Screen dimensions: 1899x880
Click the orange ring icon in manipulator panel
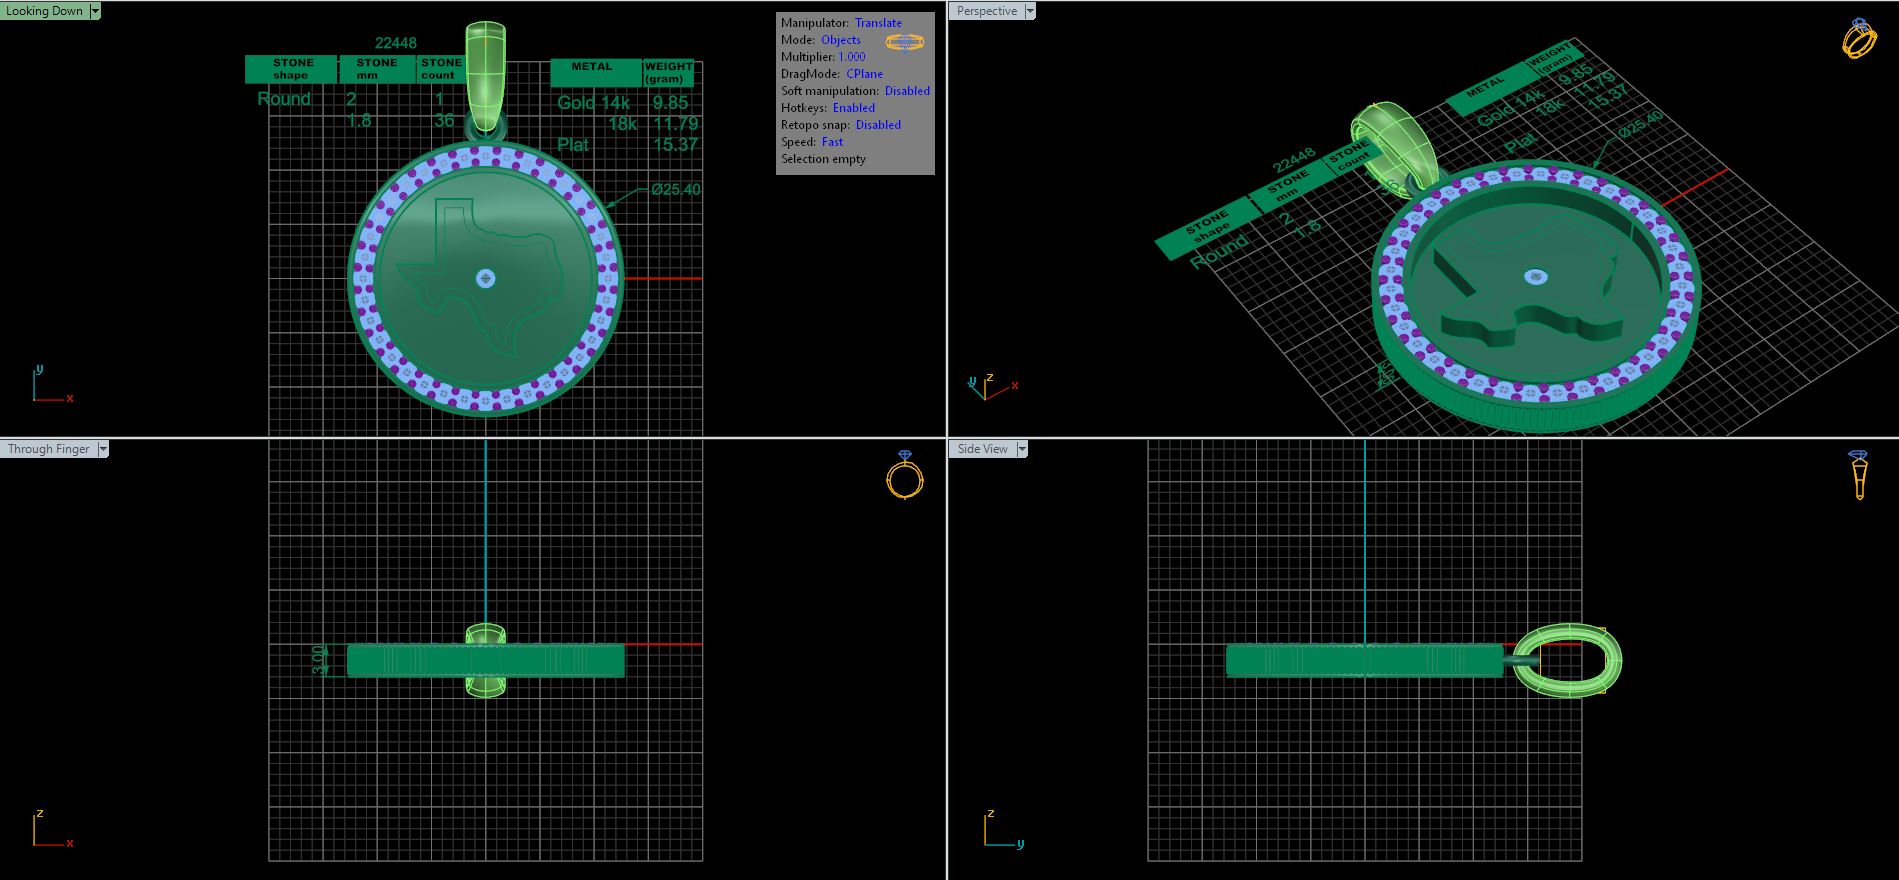904,42
